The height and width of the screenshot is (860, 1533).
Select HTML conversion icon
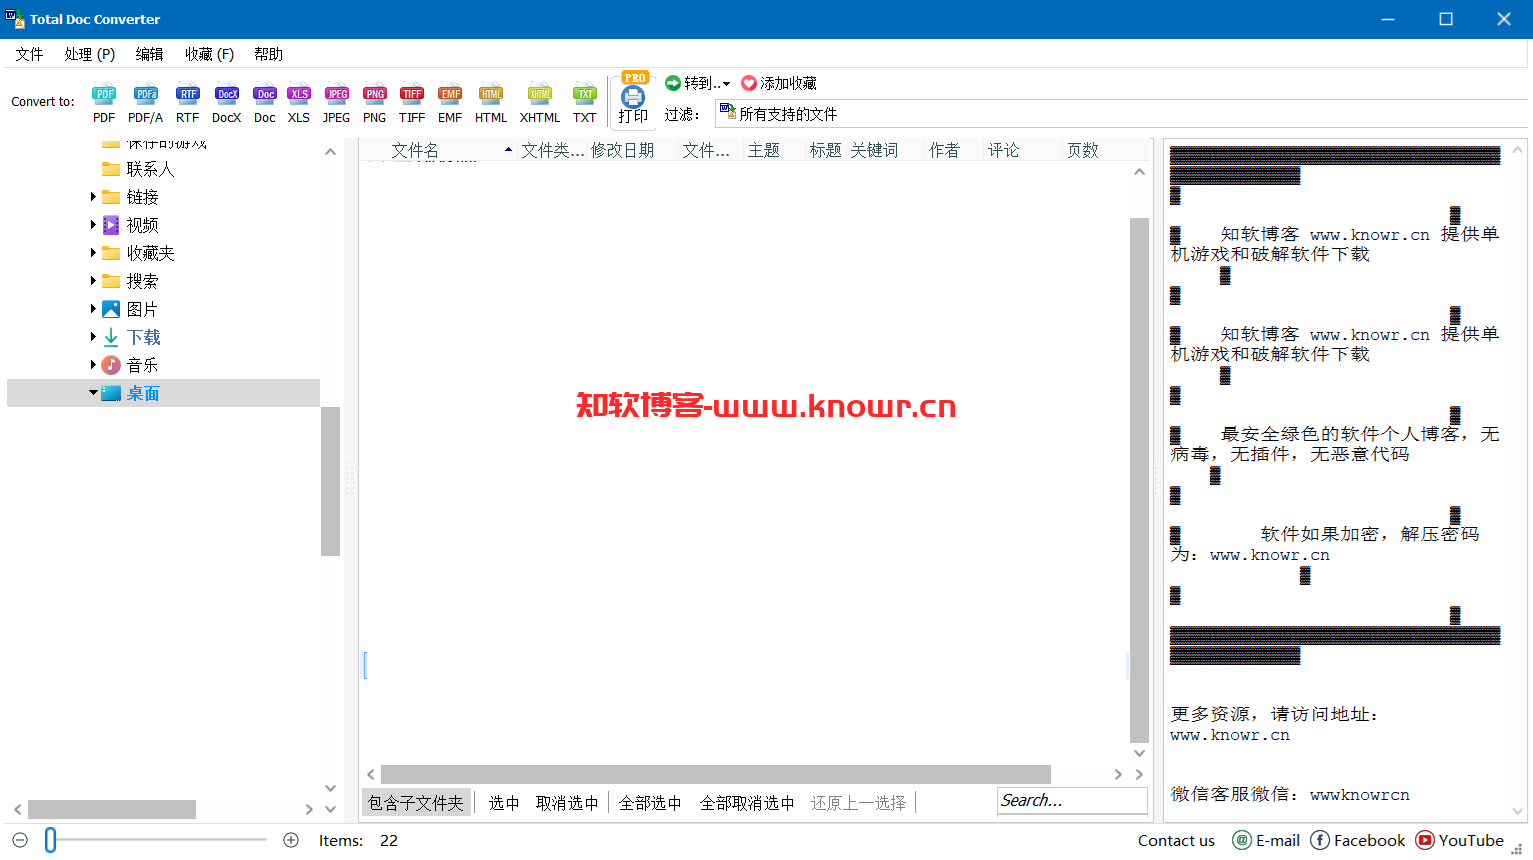(491, 103)
